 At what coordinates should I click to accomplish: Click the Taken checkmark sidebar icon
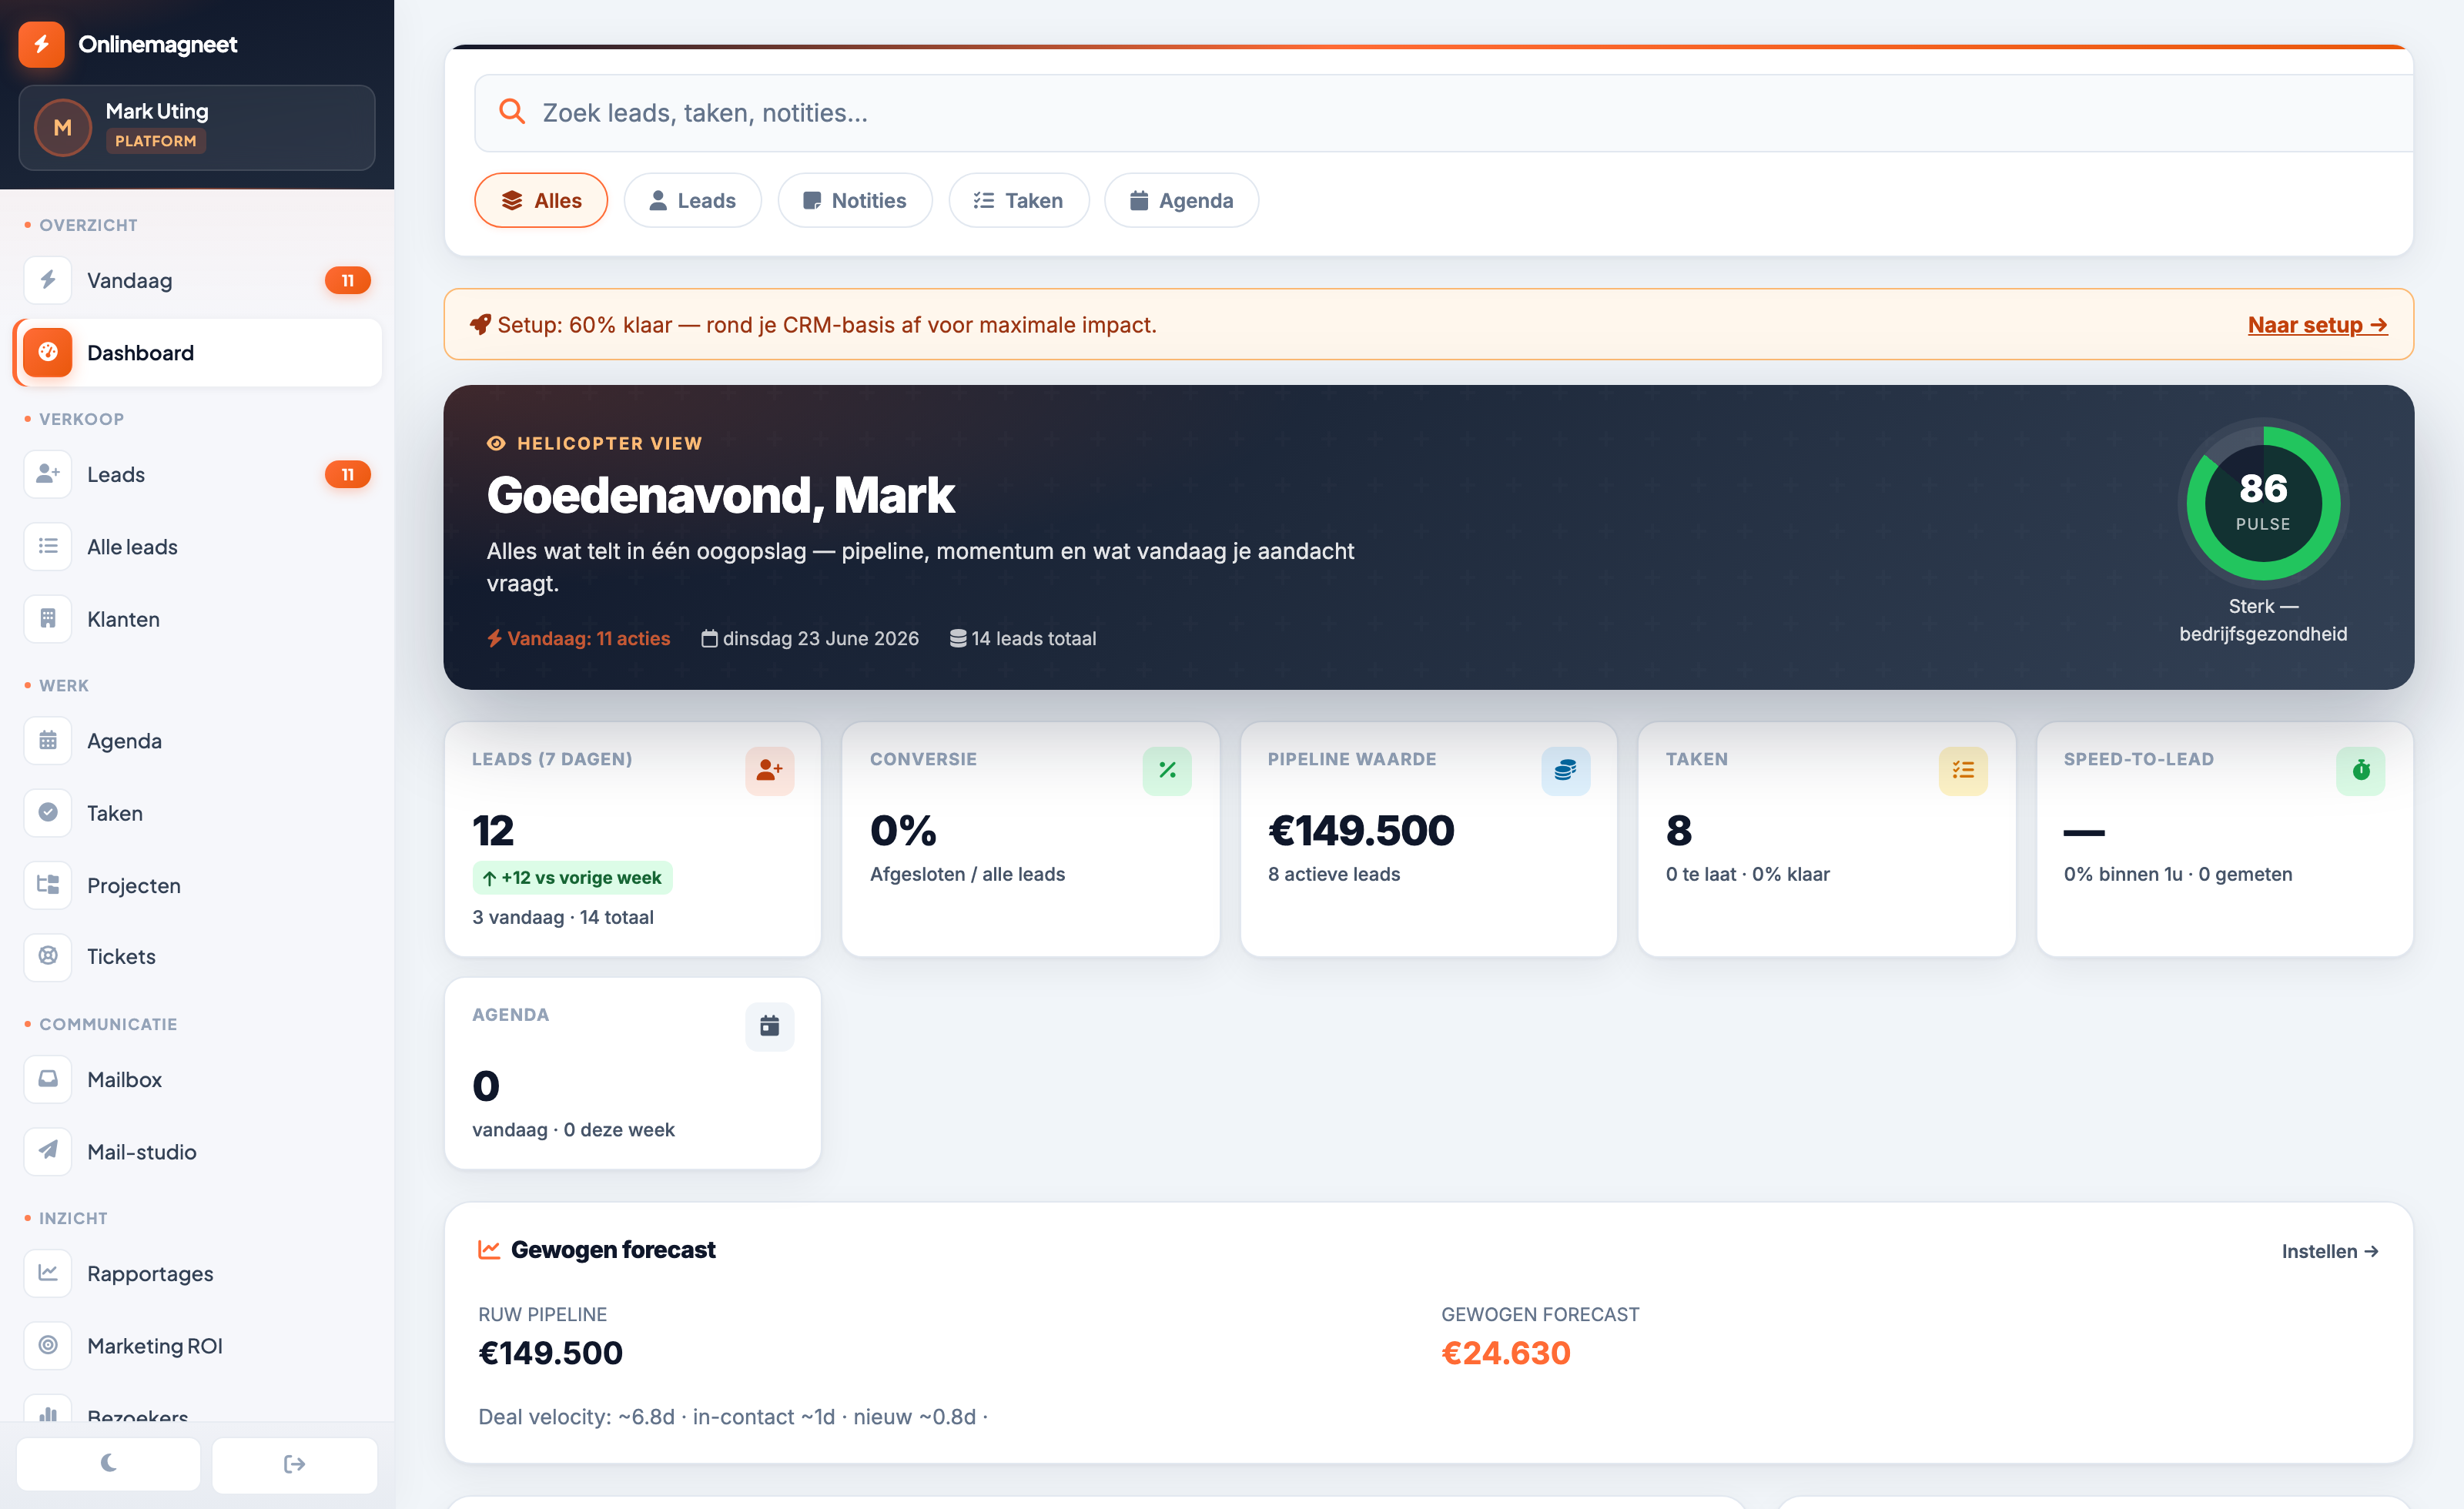pyautogui.click(x=47, y=812)
